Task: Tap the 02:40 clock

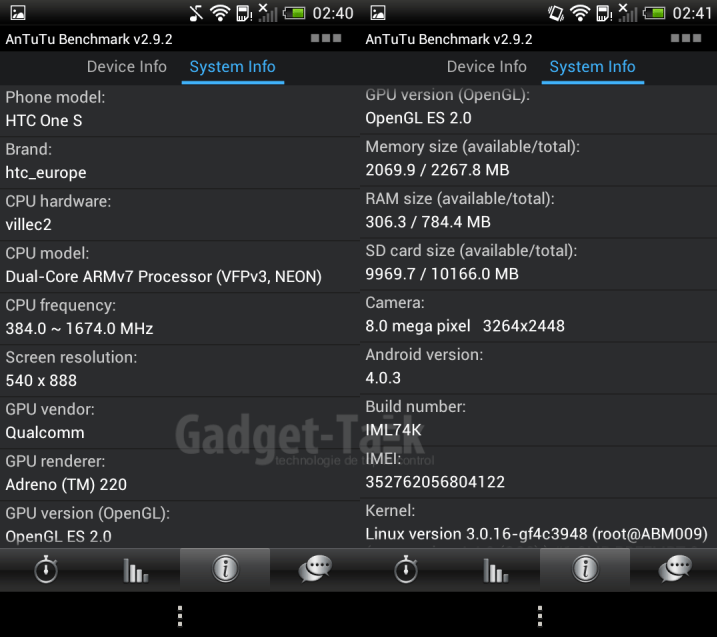Action: click(333, 13)
